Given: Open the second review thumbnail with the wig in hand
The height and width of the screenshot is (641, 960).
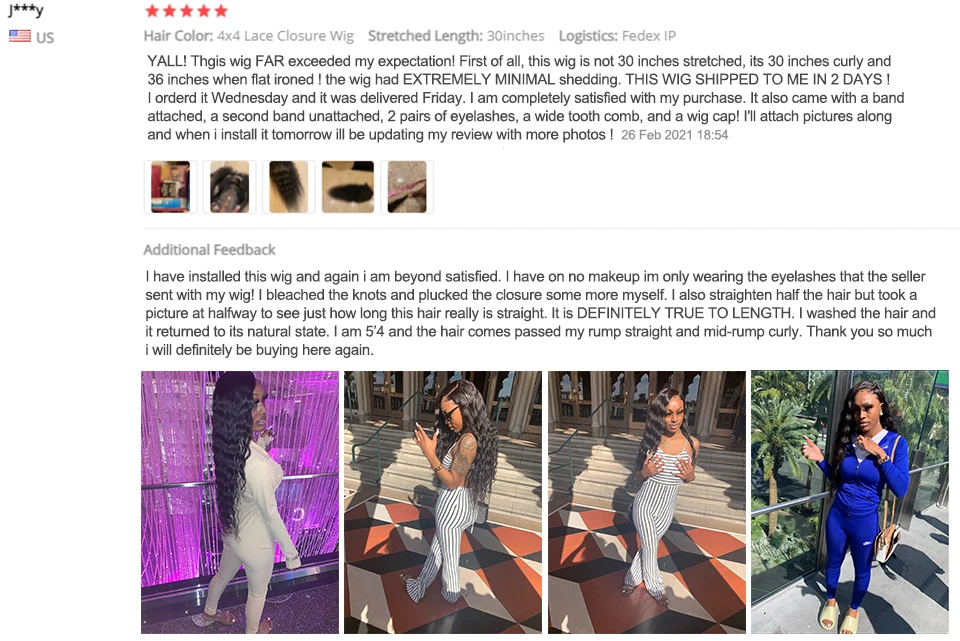Looking at the screenshot, I should point(230,187).
